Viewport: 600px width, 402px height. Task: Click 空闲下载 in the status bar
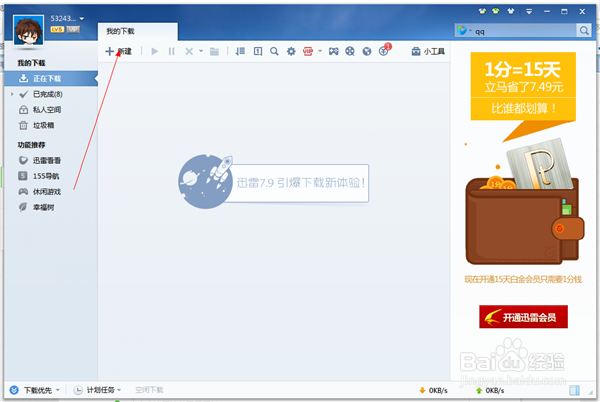(149, 390)
